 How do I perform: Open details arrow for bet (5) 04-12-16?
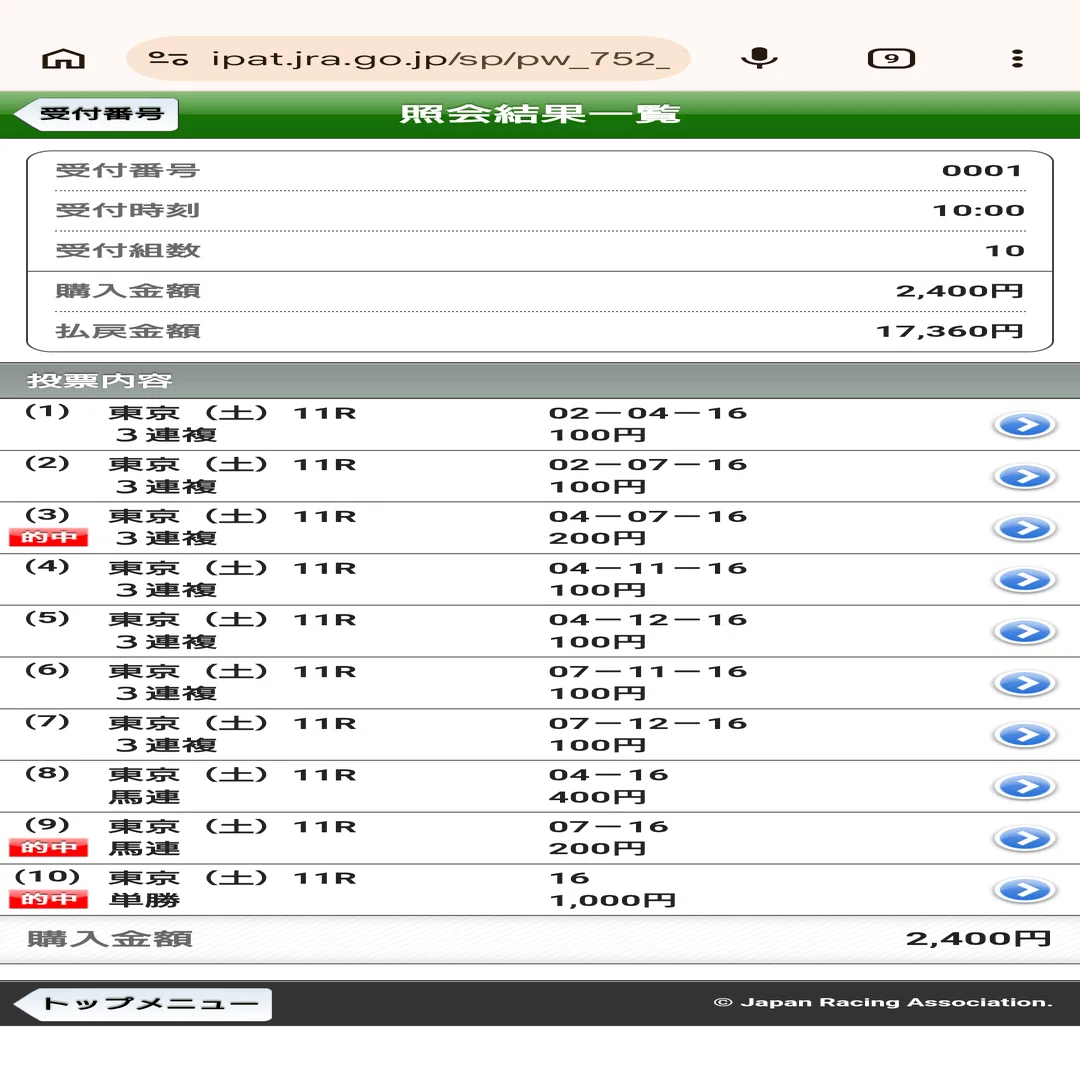click(x=1025, y=632)
